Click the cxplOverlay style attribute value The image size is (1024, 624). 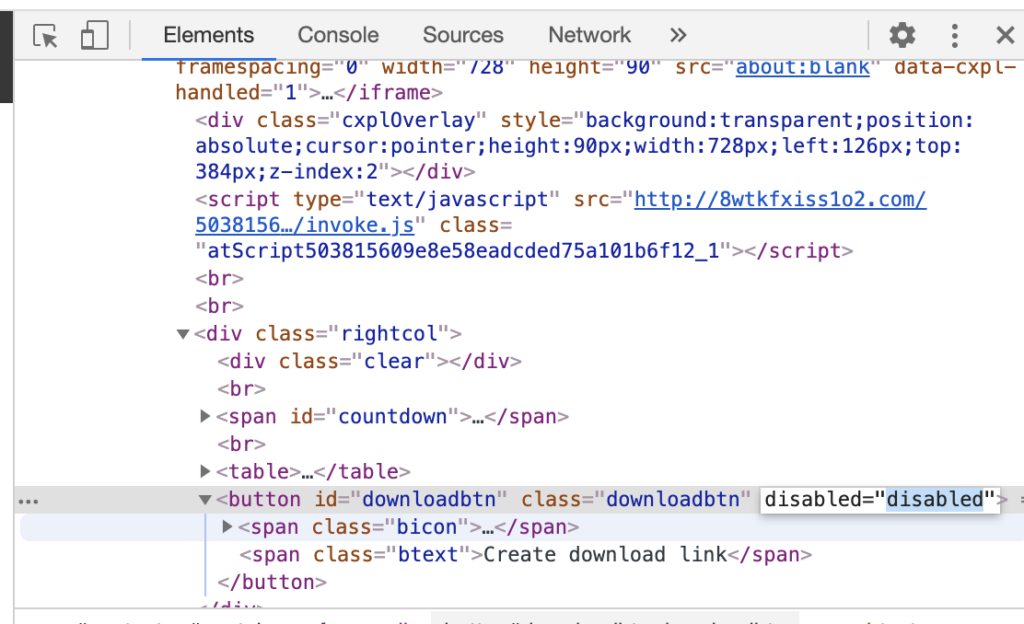(x=584, y=146)
